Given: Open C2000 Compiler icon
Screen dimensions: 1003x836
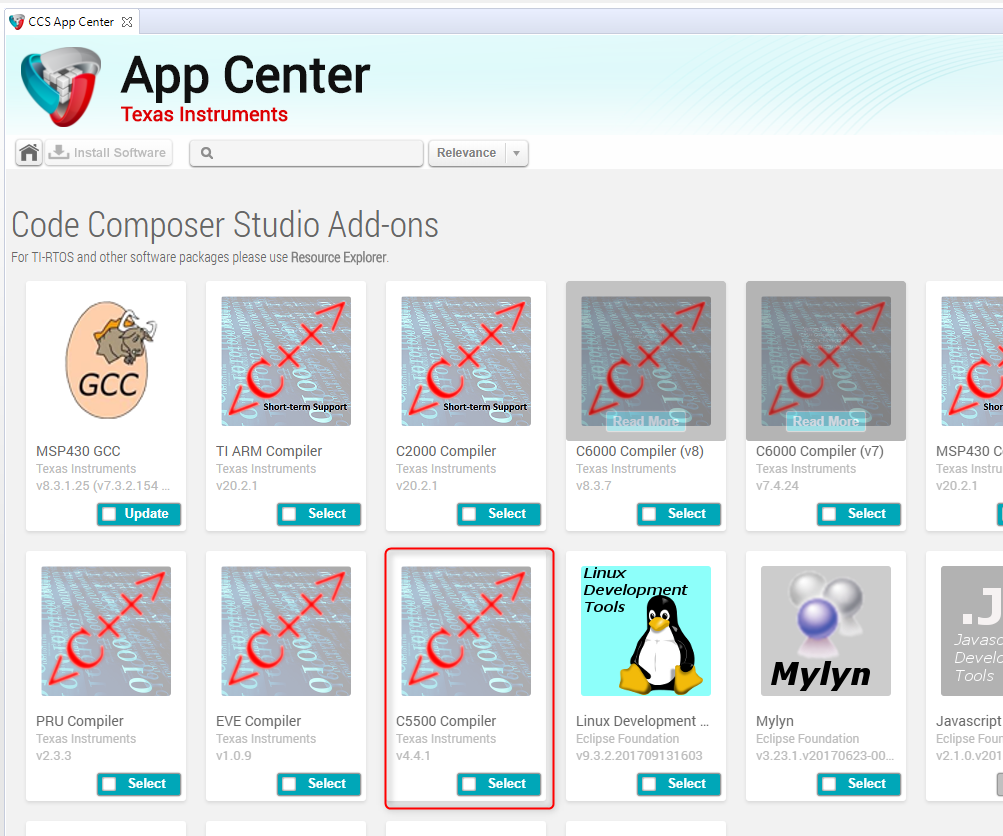Looking at the screenshot, I should (466, 361).
